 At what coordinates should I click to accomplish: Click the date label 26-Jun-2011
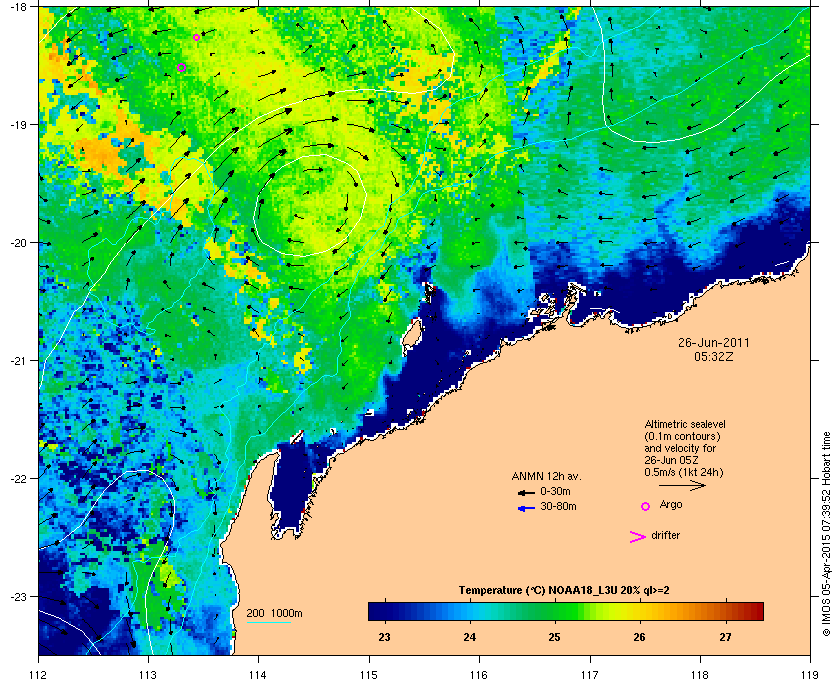pyautogui.click(x=714, y=343)
